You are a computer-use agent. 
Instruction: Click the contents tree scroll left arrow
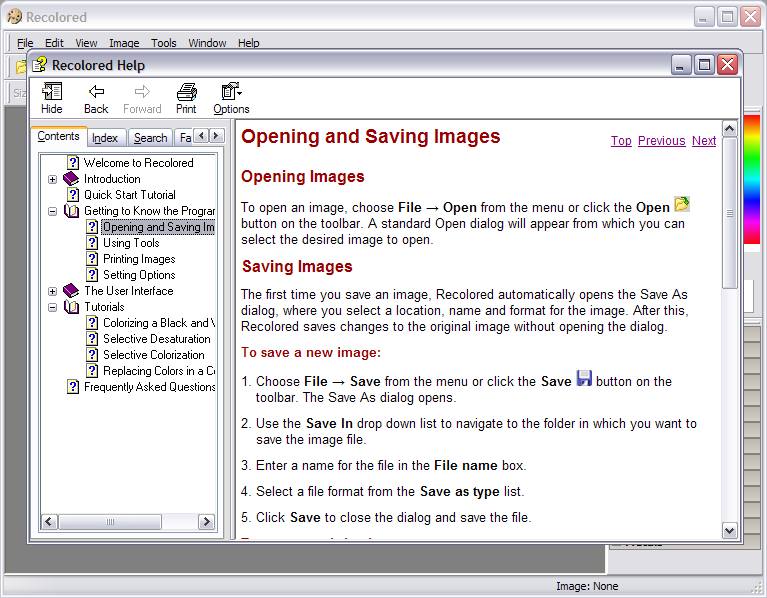point(49,522)
